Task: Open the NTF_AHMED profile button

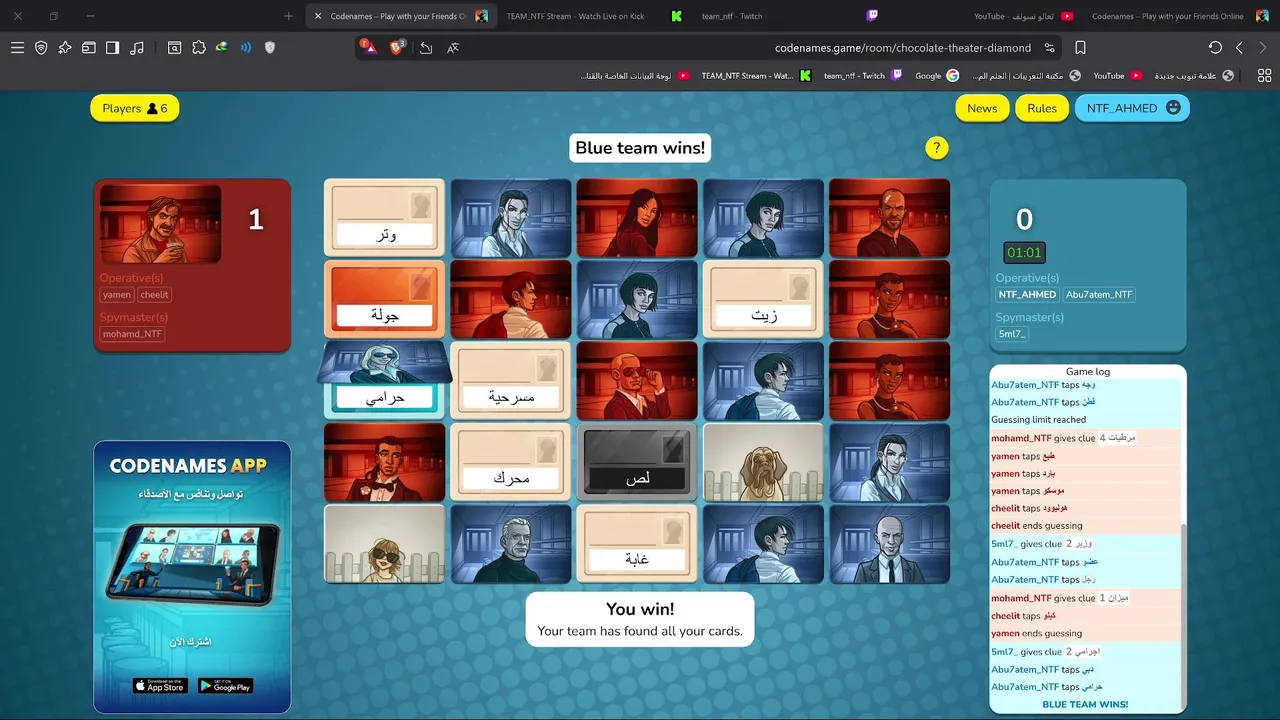Action: 1132,108
